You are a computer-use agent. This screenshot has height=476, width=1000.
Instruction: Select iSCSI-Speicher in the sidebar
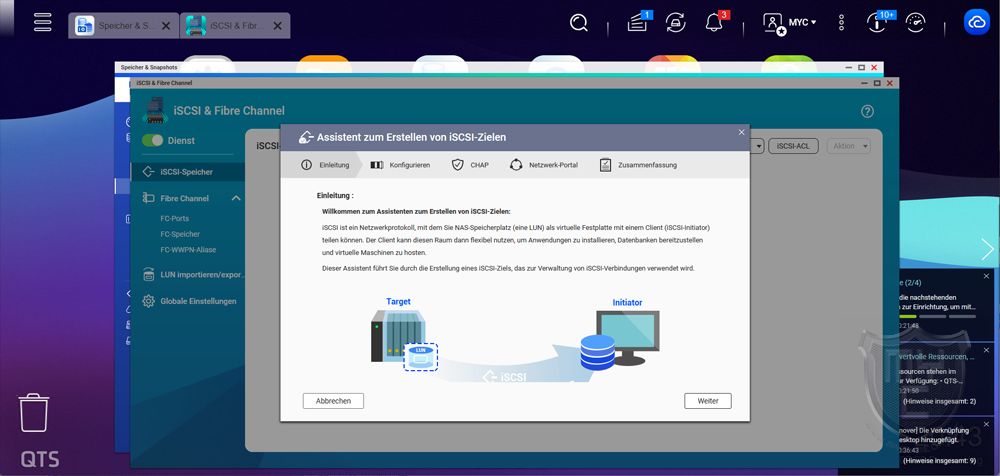[x=188, y=172]
